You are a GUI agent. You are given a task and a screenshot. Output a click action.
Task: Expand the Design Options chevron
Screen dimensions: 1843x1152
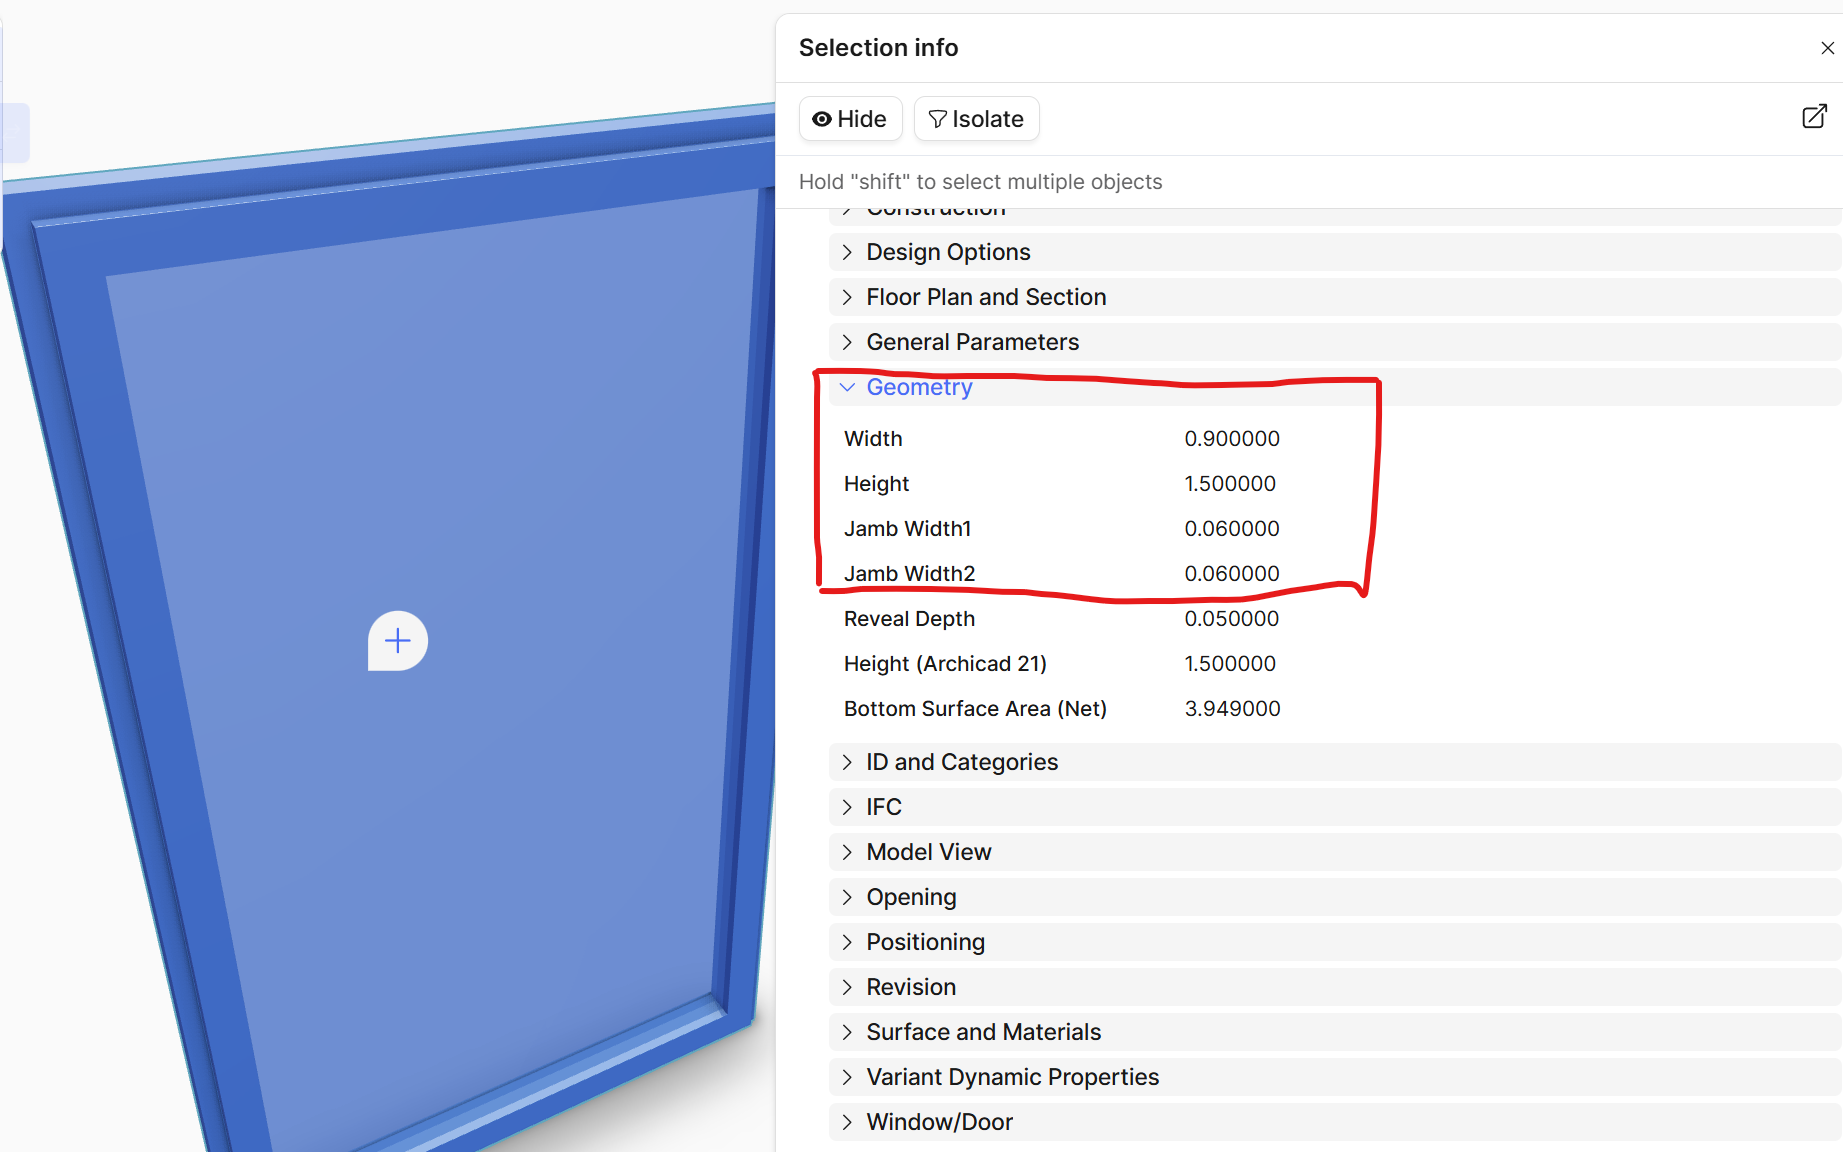pos(847,252)
